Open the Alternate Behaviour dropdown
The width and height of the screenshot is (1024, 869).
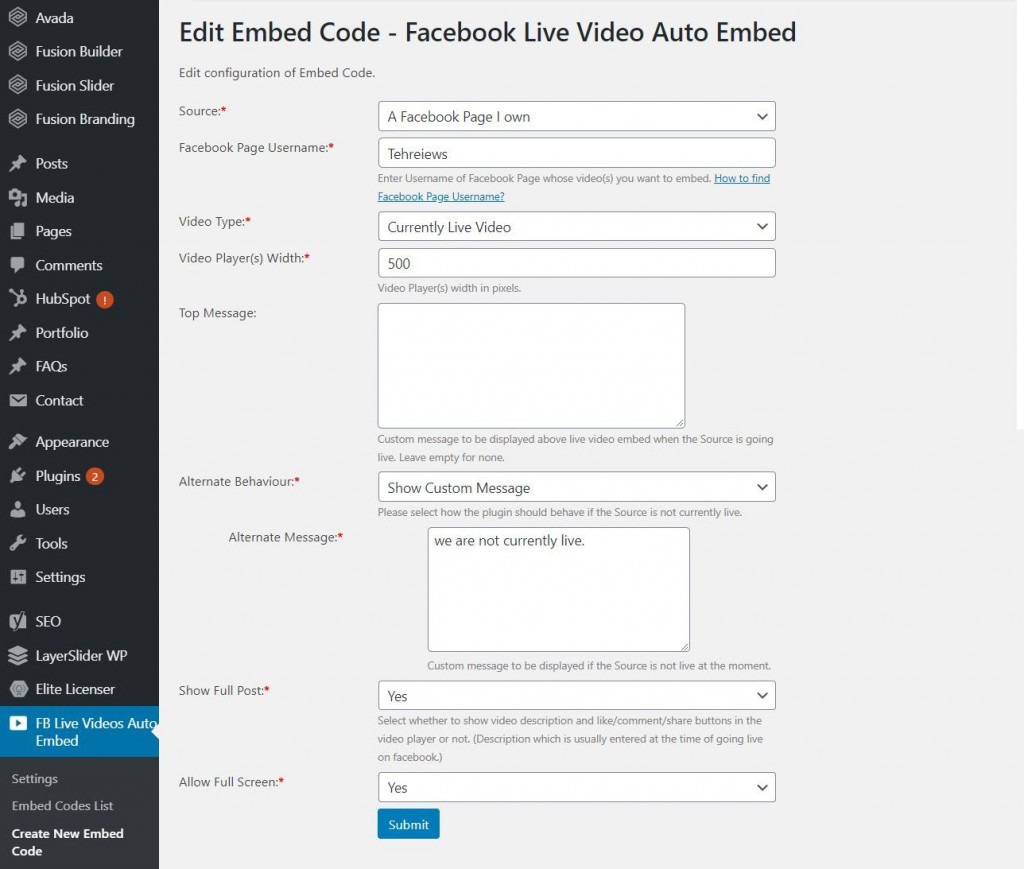[x=577, y=487]
